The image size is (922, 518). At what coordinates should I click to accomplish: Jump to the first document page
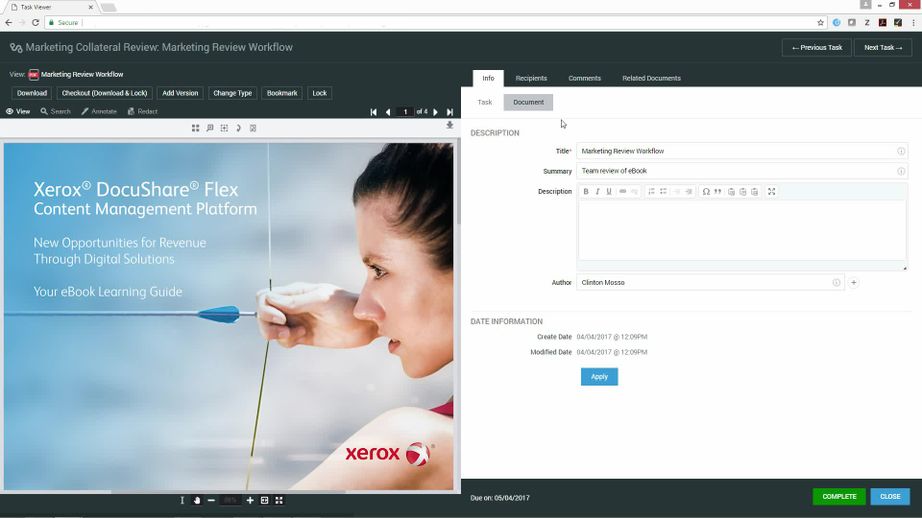tap(374, 112)
